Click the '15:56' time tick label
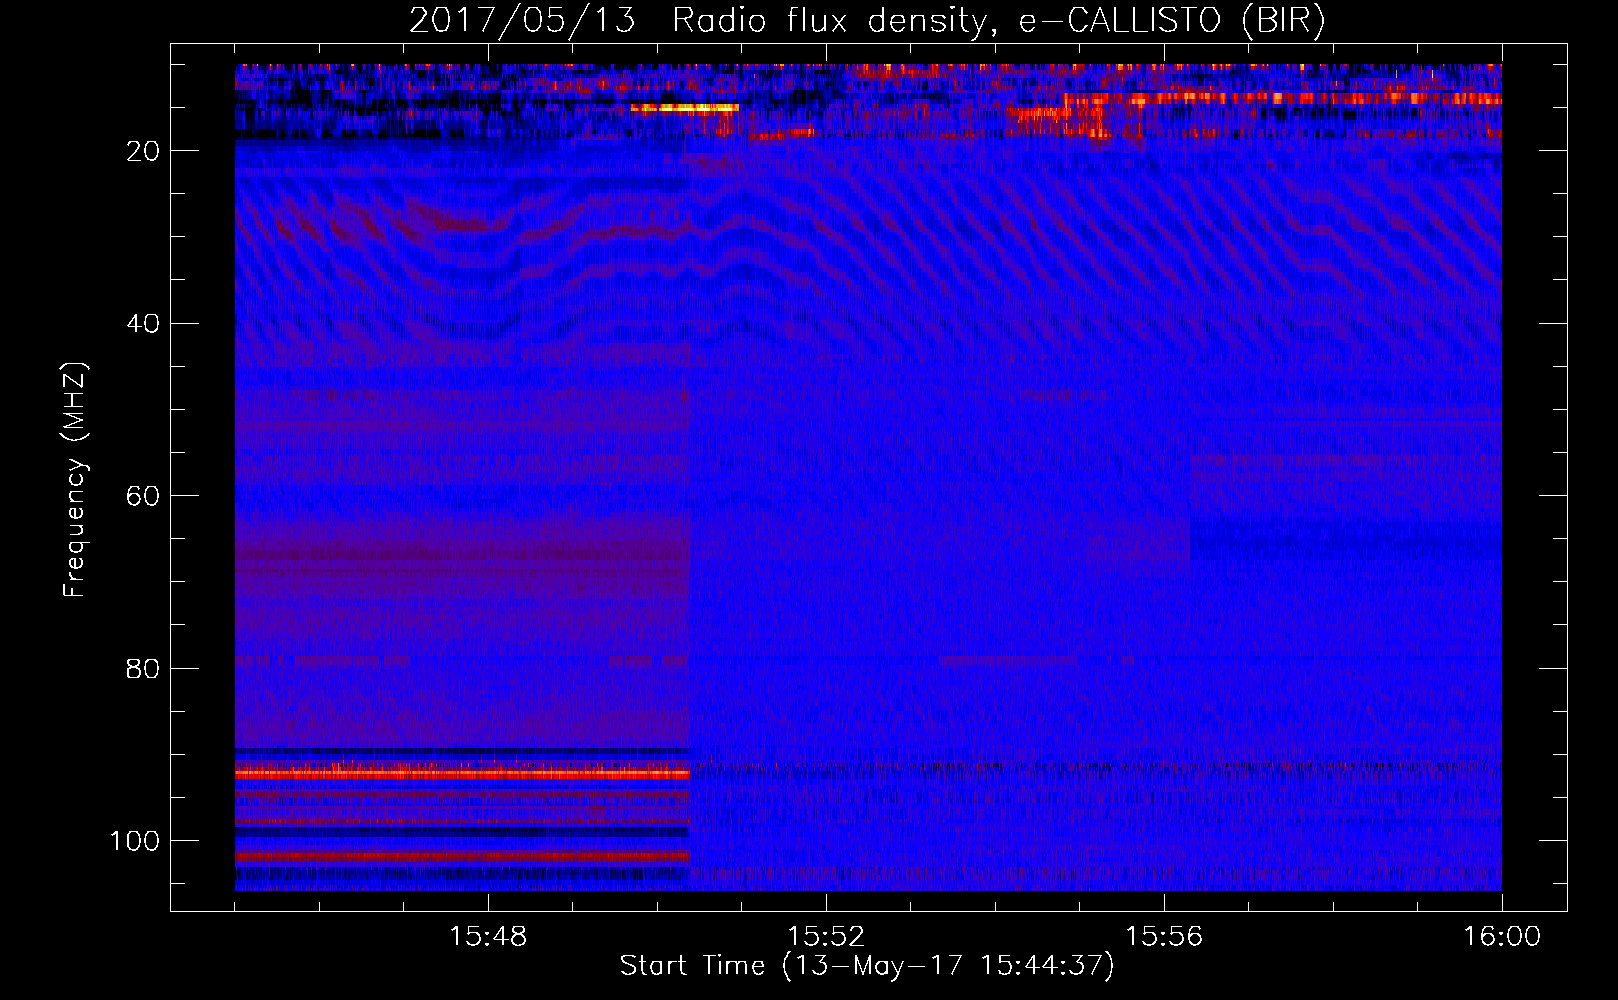Image resolution: width=1618 pixels, height=1000 pixels. pyautogui.click(x=1164, y=937)
